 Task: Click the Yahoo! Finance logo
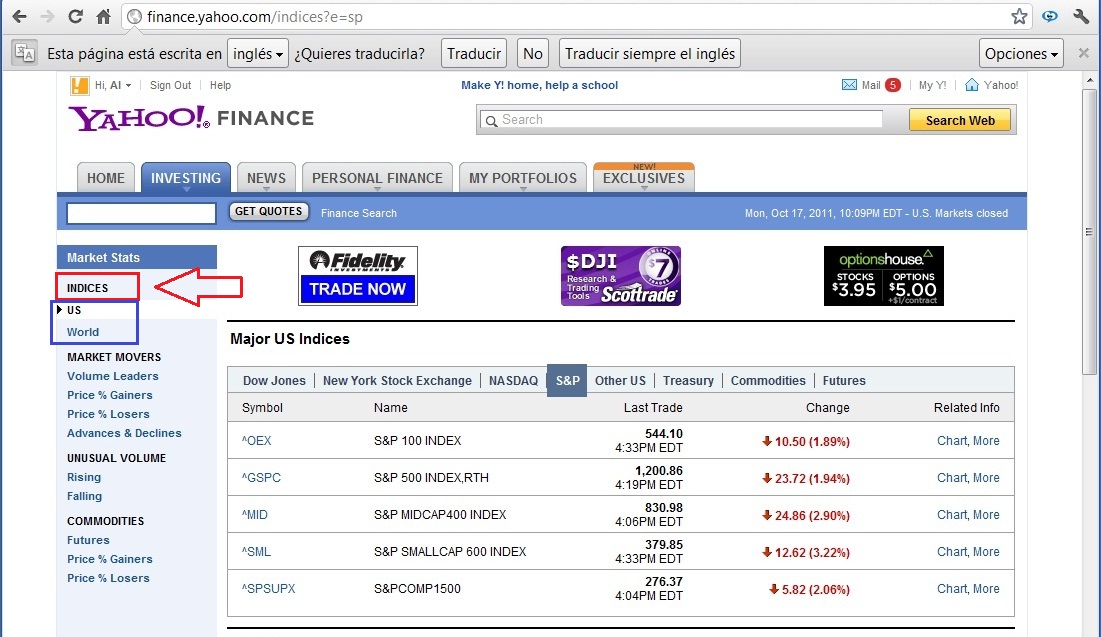tap(191, 118)
